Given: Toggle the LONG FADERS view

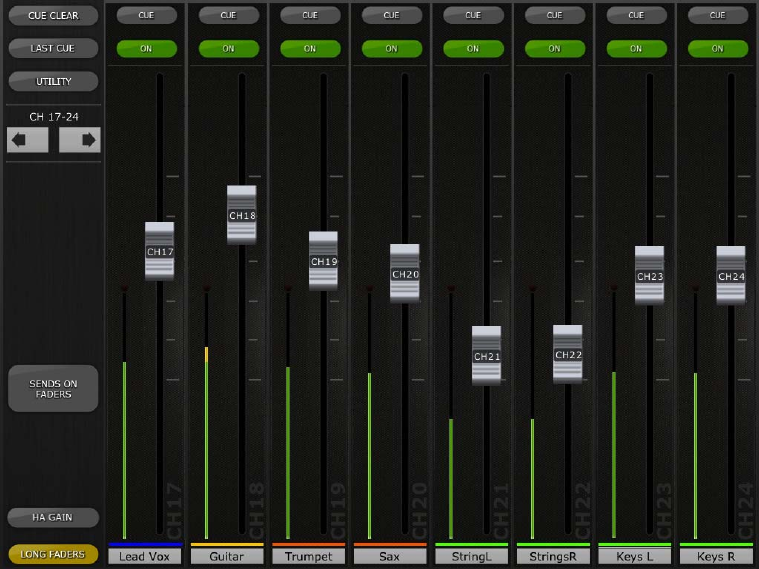Looking at the screenshot, I should [x=53, y=554].
